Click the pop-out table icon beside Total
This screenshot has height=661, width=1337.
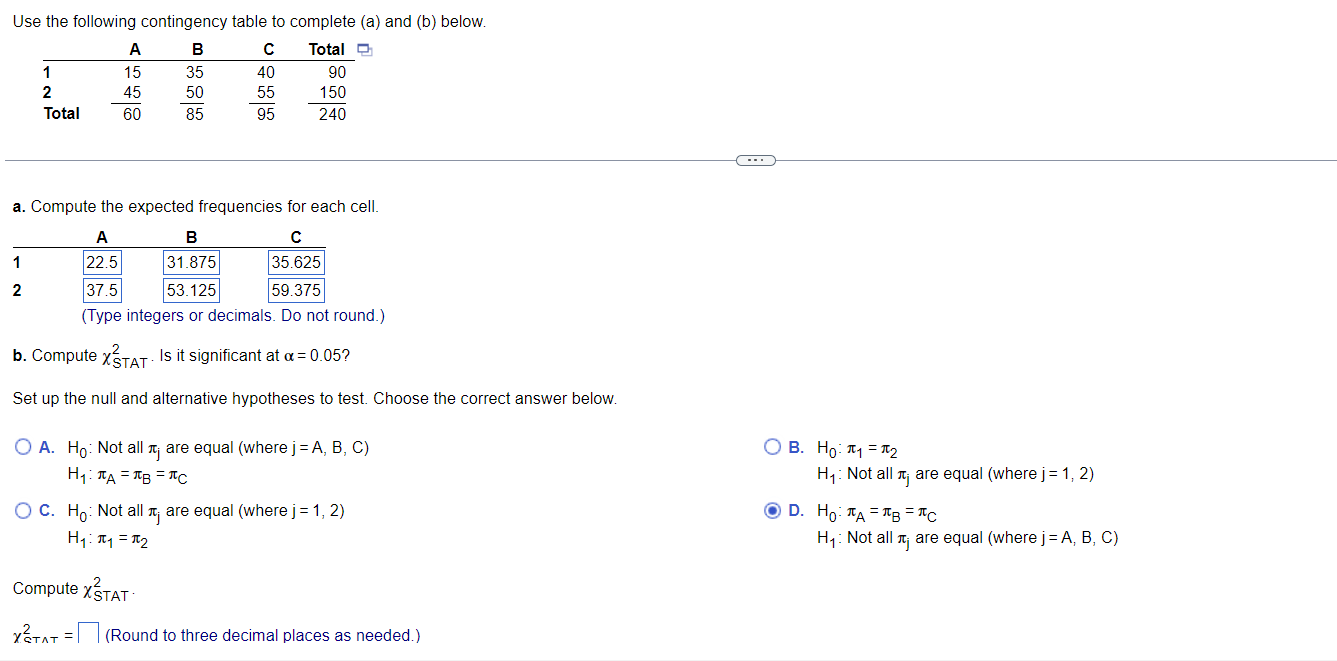click(x=364, y=48)
